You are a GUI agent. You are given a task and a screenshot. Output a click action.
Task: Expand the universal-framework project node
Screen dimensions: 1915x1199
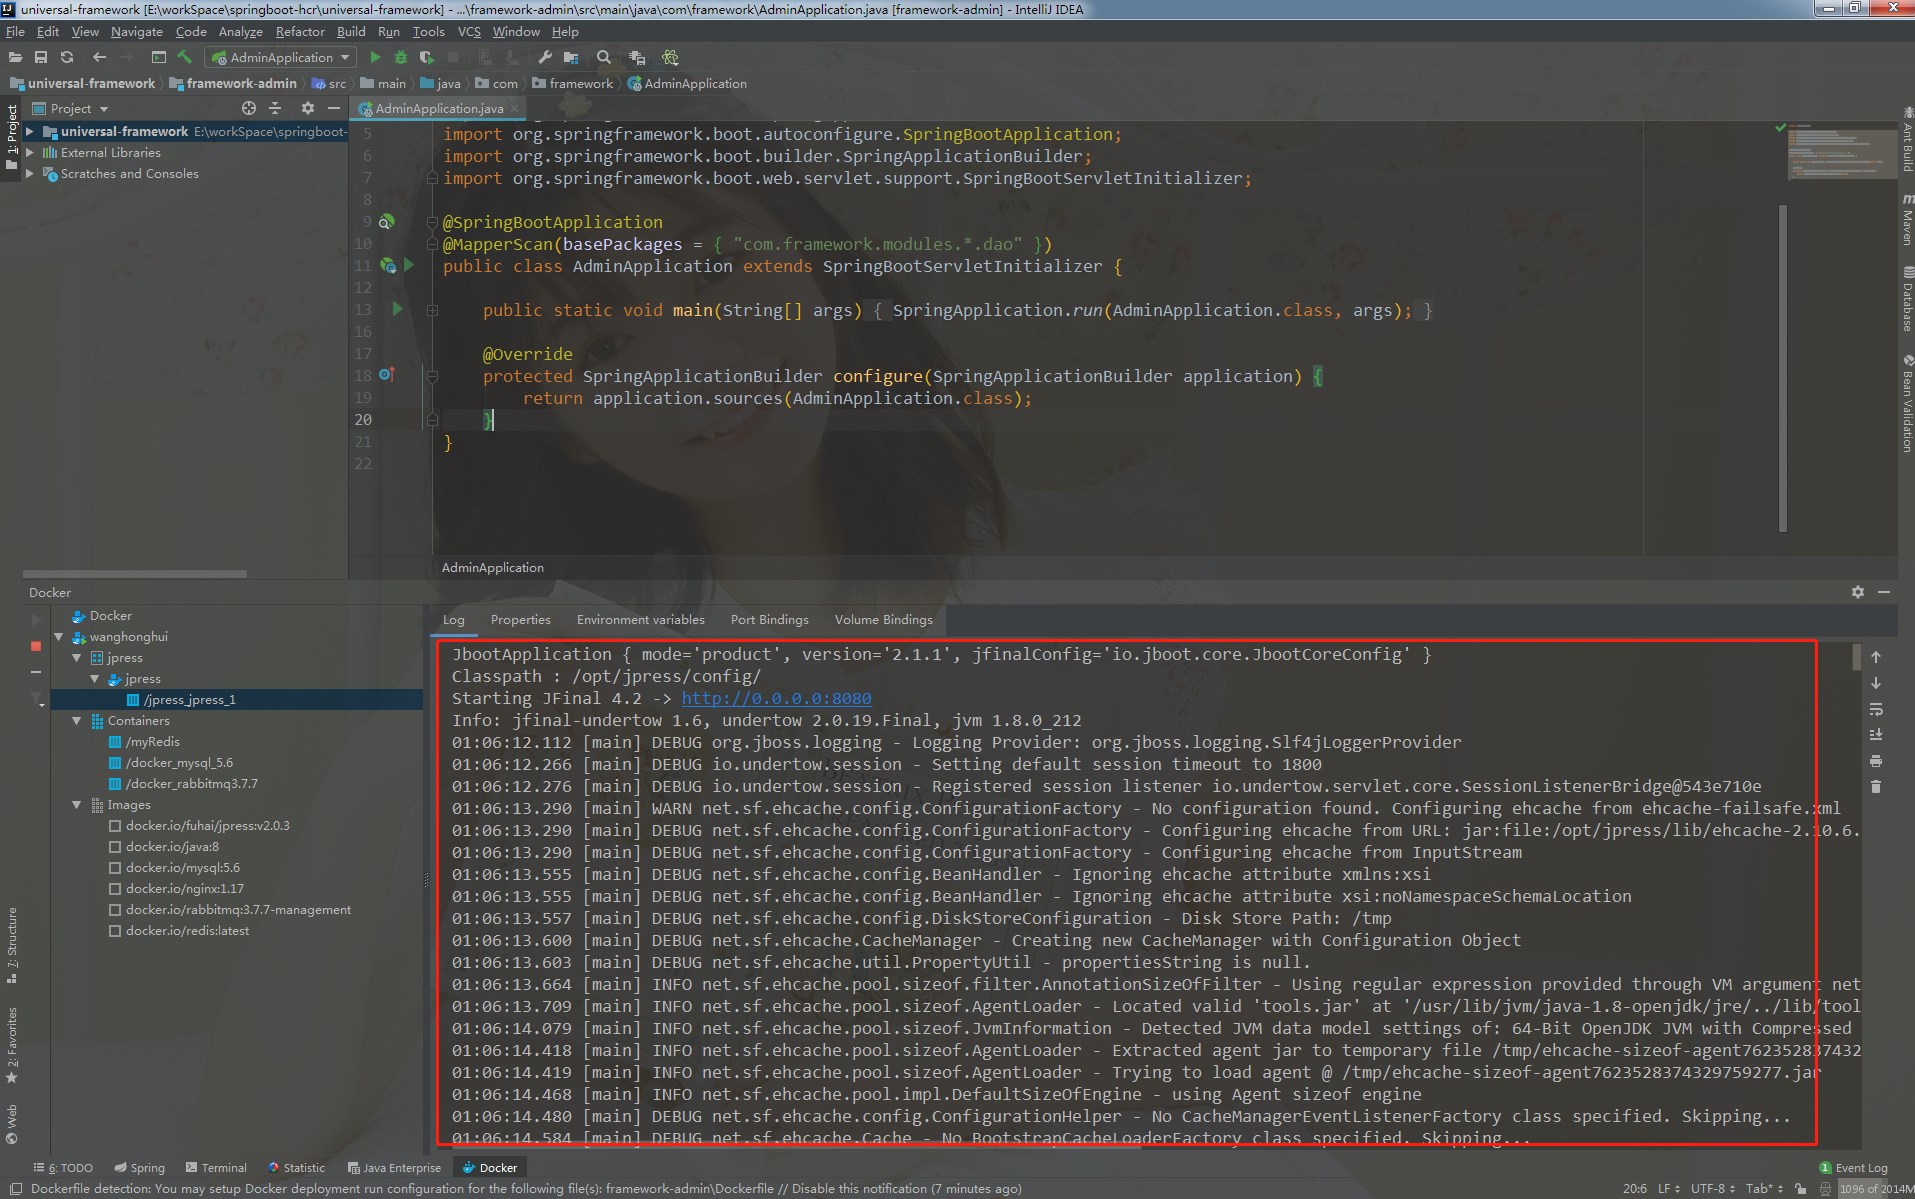click(30, 131)
